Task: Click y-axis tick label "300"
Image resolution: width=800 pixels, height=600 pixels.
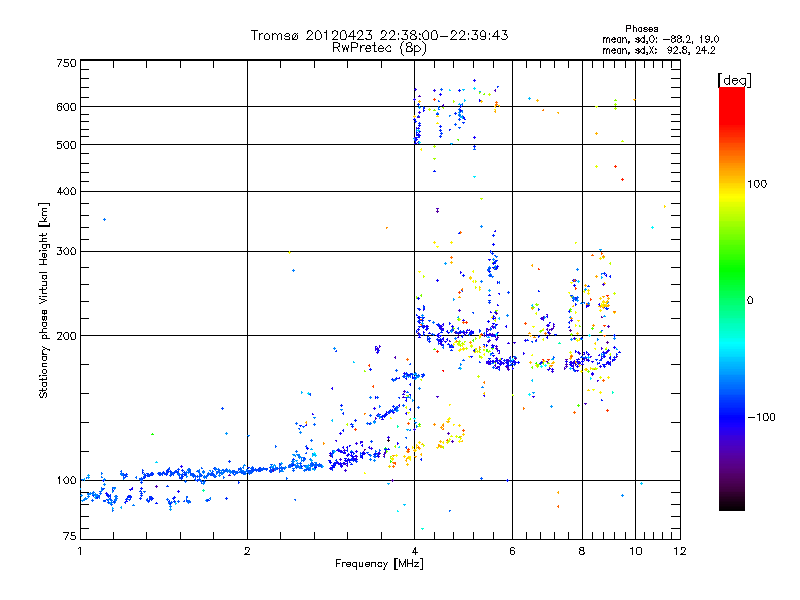Action: [x=67, y=251]
